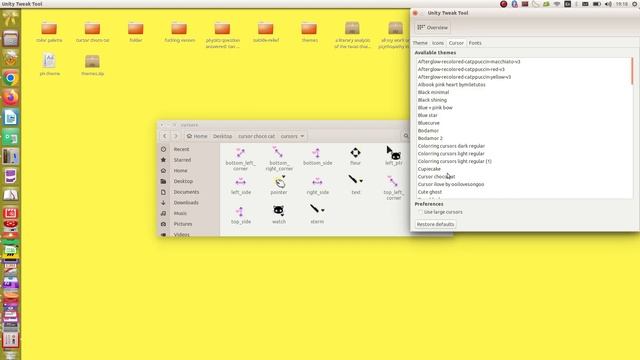The image size is (640, 360).
Task: Click Restore defaults button
Action: pyautogui.click(x=435, y=224)
